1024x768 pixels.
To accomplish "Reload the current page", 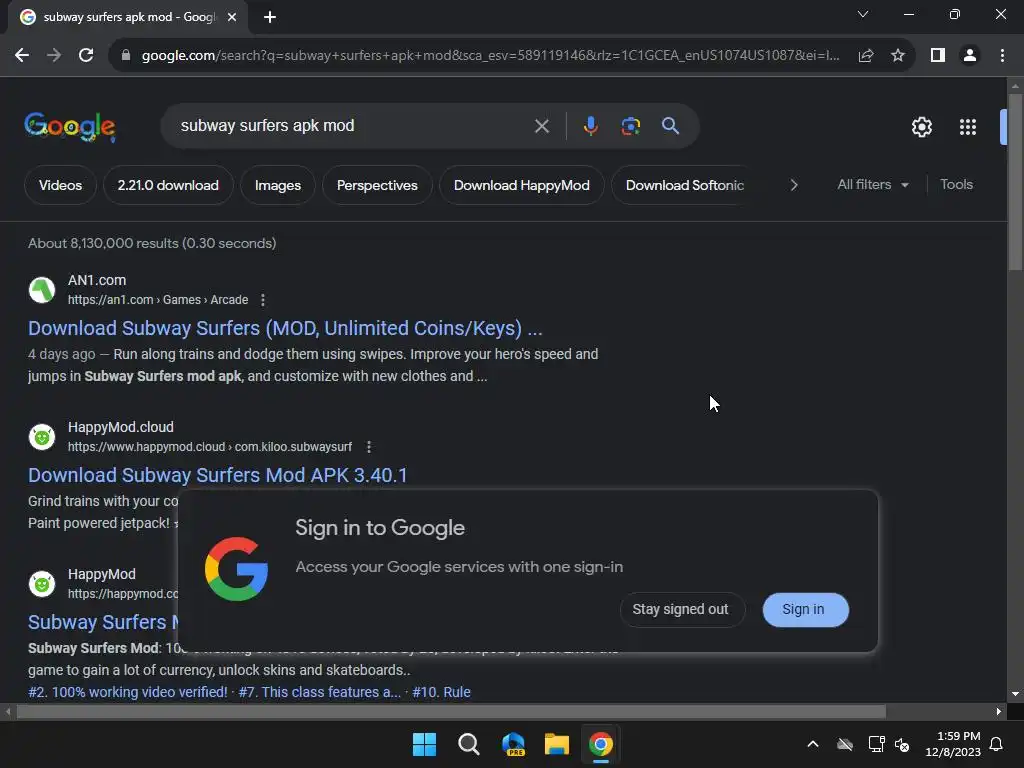I will click(x=86, y=56).
